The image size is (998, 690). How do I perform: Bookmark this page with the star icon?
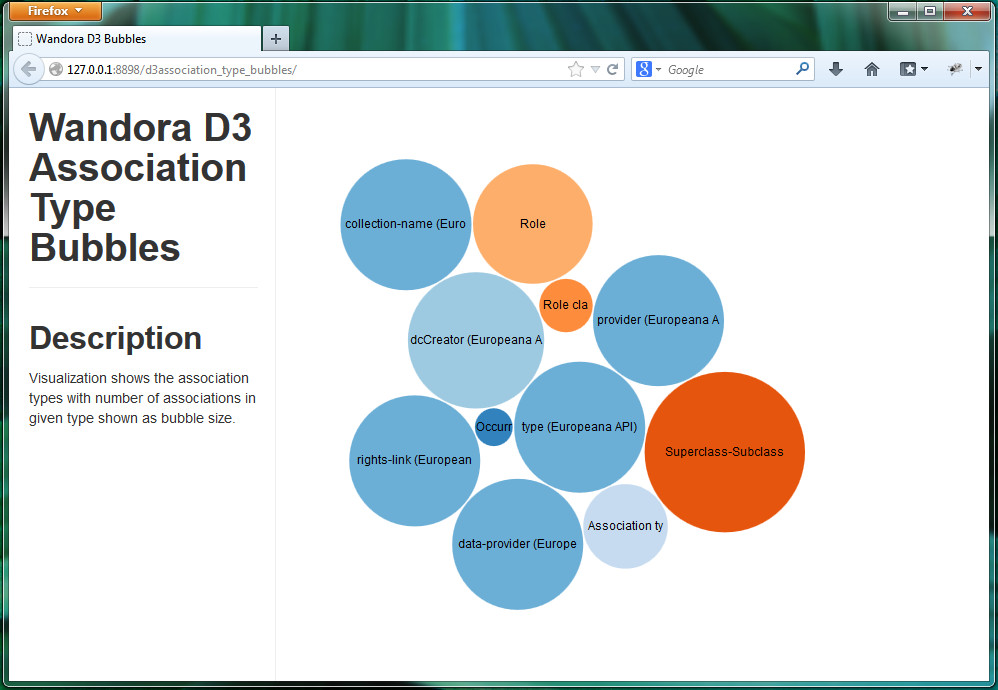pos(575,69)
